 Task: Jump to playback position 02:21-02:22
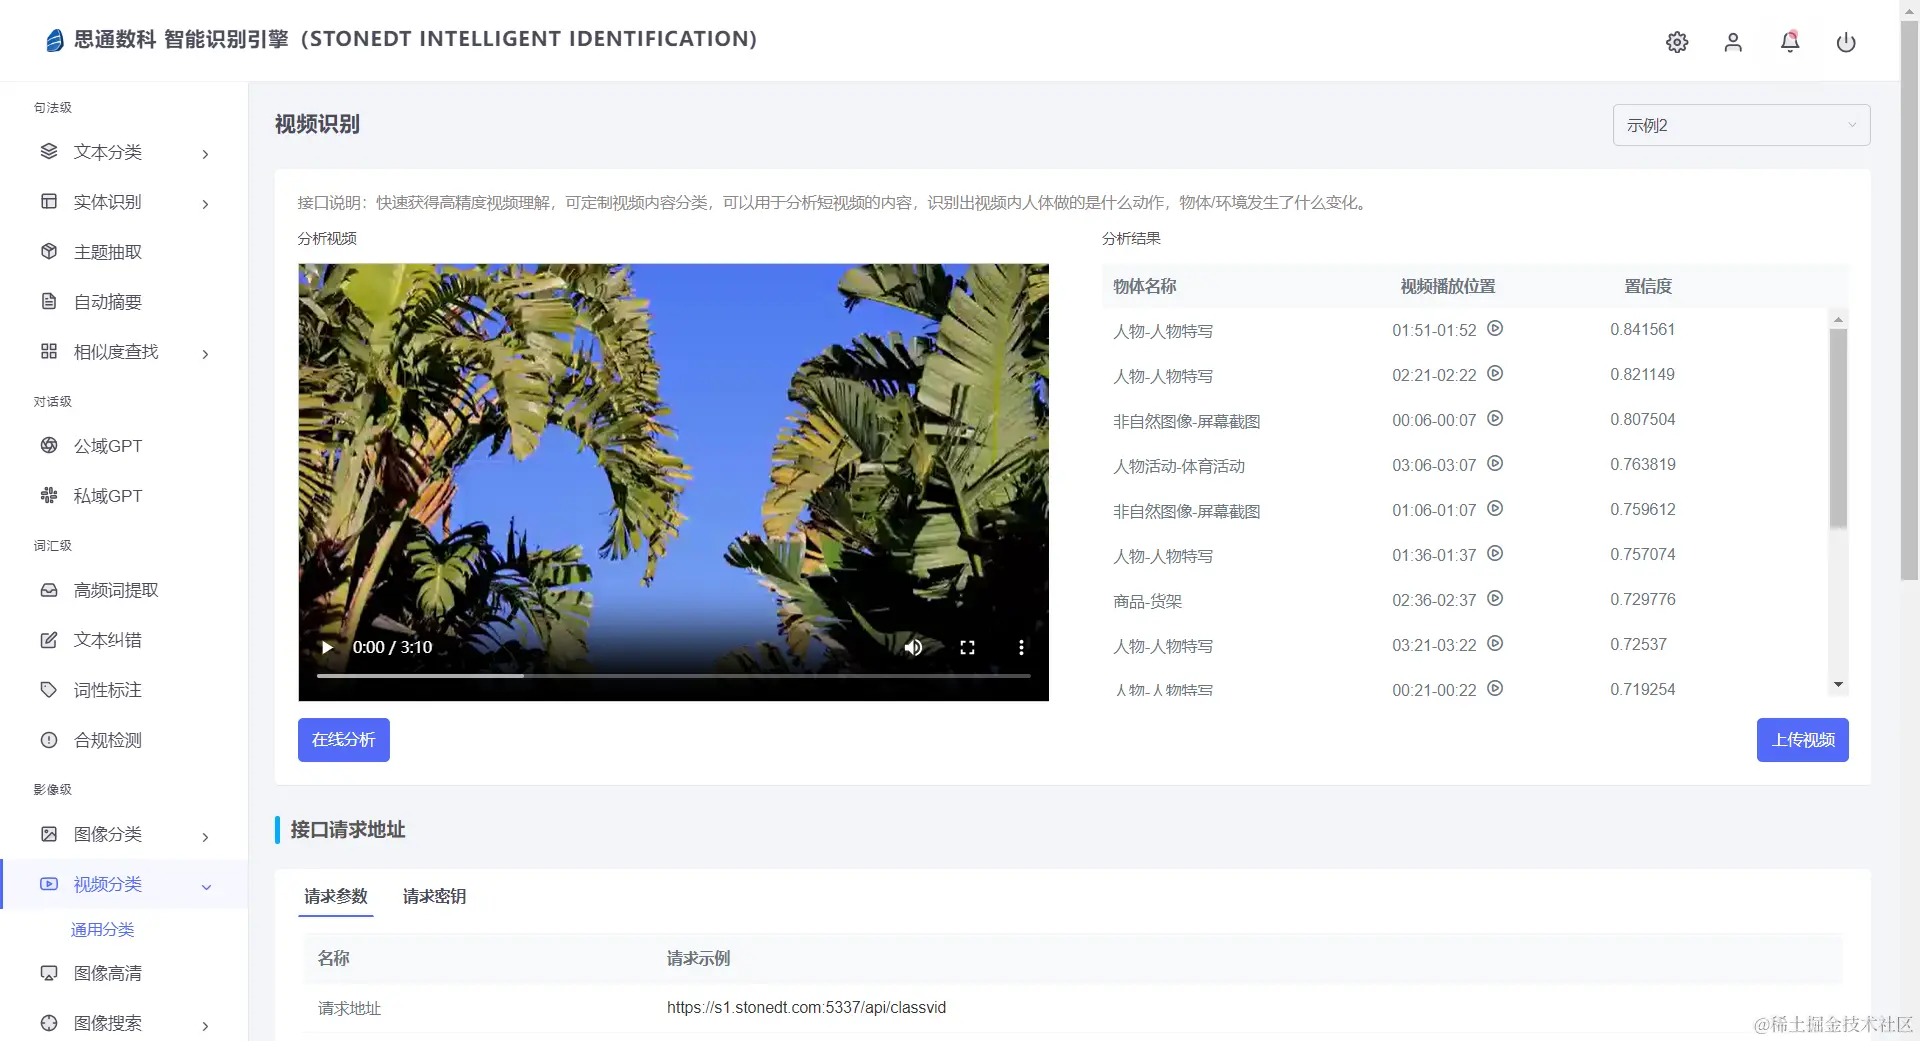(1495, 373)
